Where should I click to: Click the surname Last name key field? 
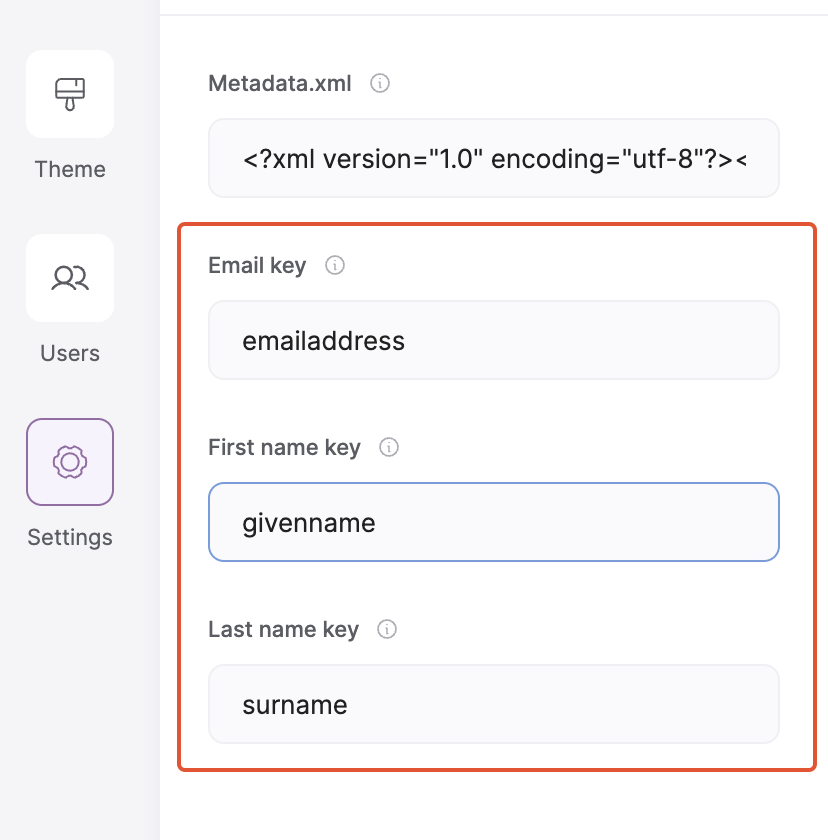coord(493,704)
